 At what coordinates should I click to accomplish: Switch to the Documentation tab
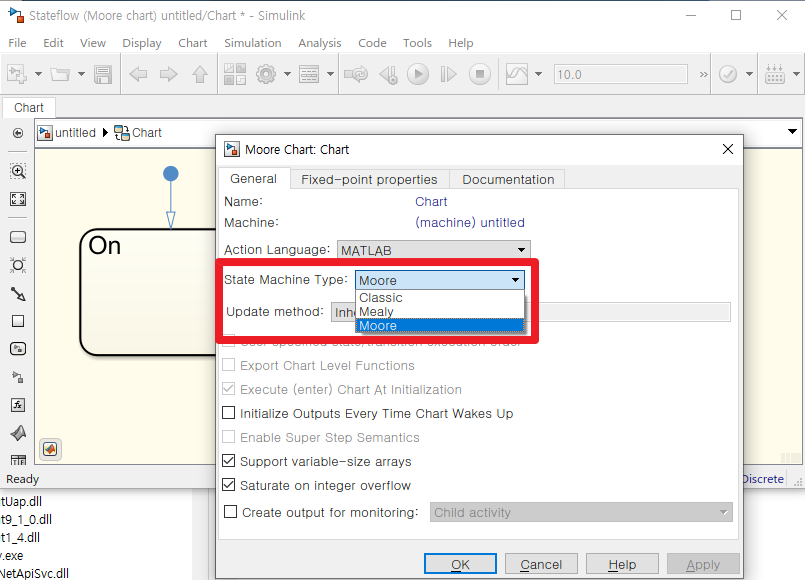click(x=508, y=179)
